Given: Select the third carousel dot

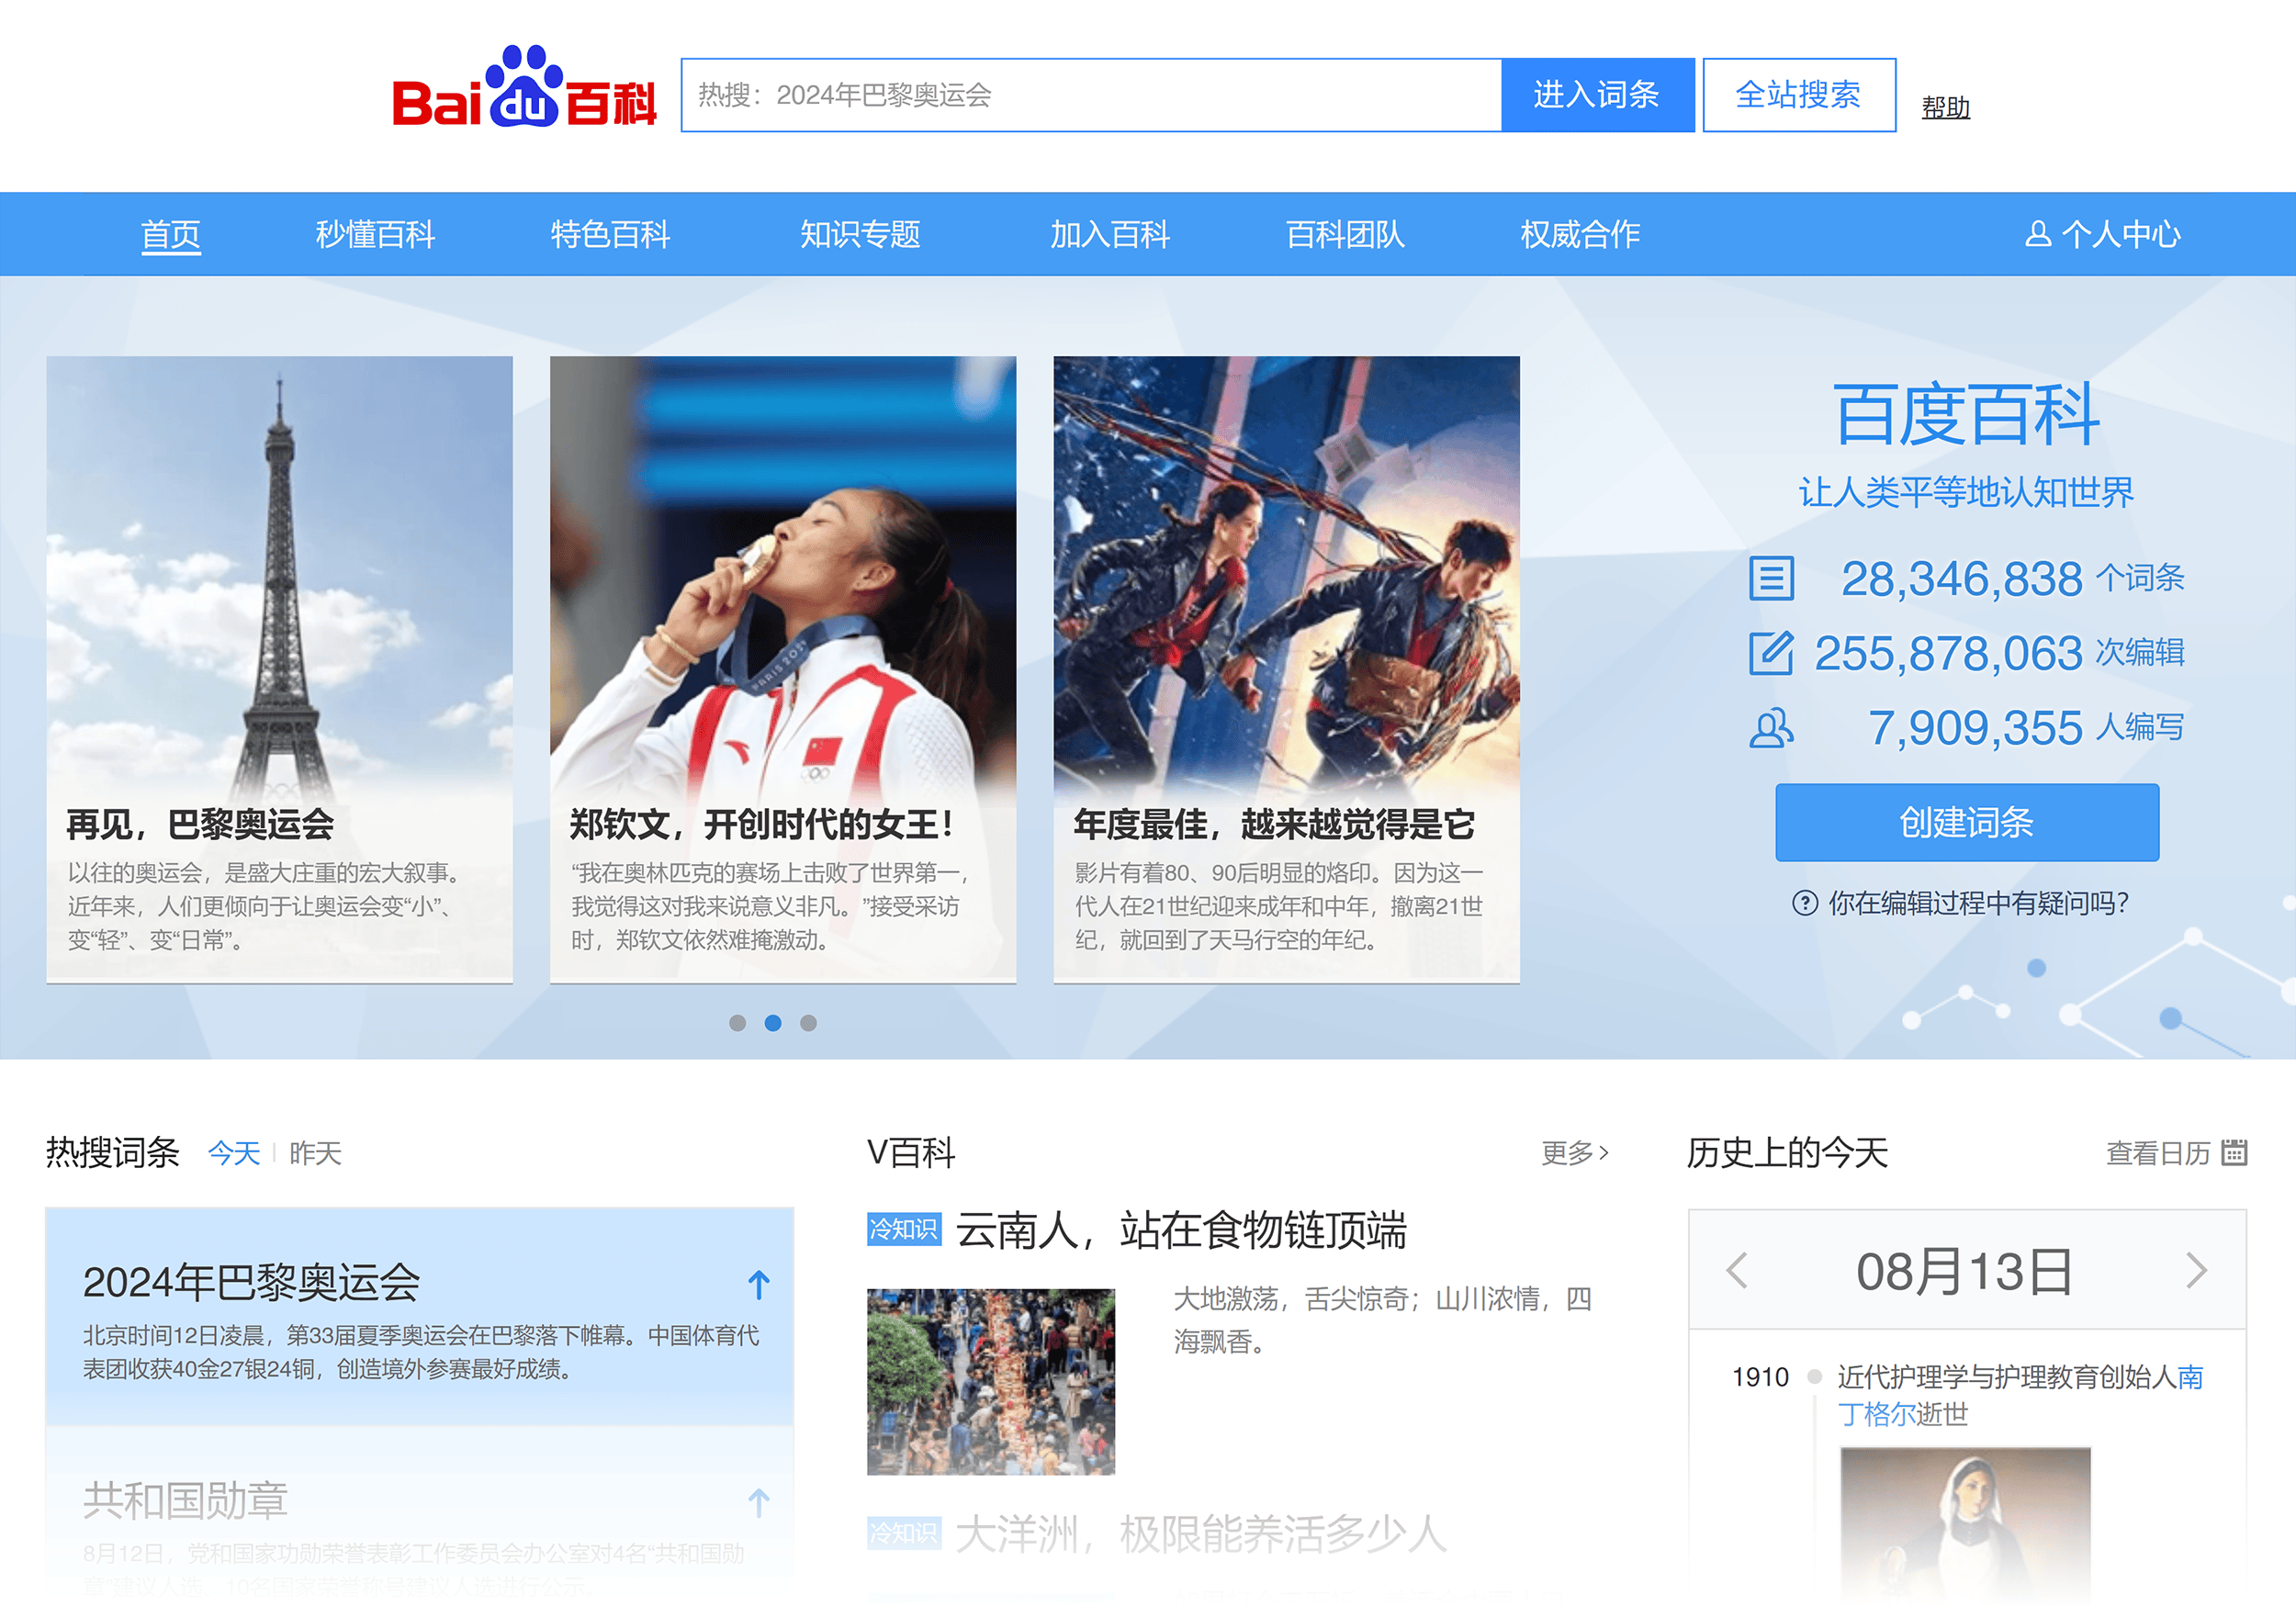Looking at the screenshot, I should tap(808, 1023).
